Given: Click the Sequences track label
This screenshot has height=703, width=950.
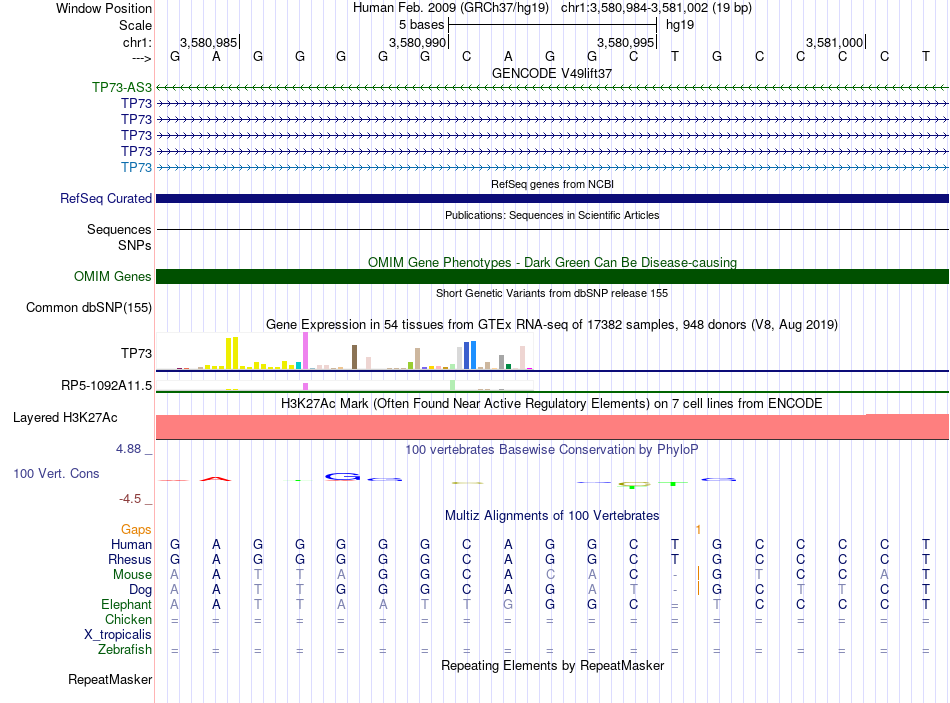Looking at the screenshot, I should click(119, 229).
